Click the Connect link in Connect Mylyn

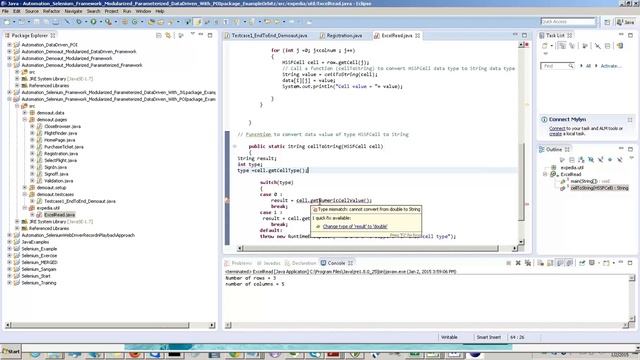tap(557, 128)
